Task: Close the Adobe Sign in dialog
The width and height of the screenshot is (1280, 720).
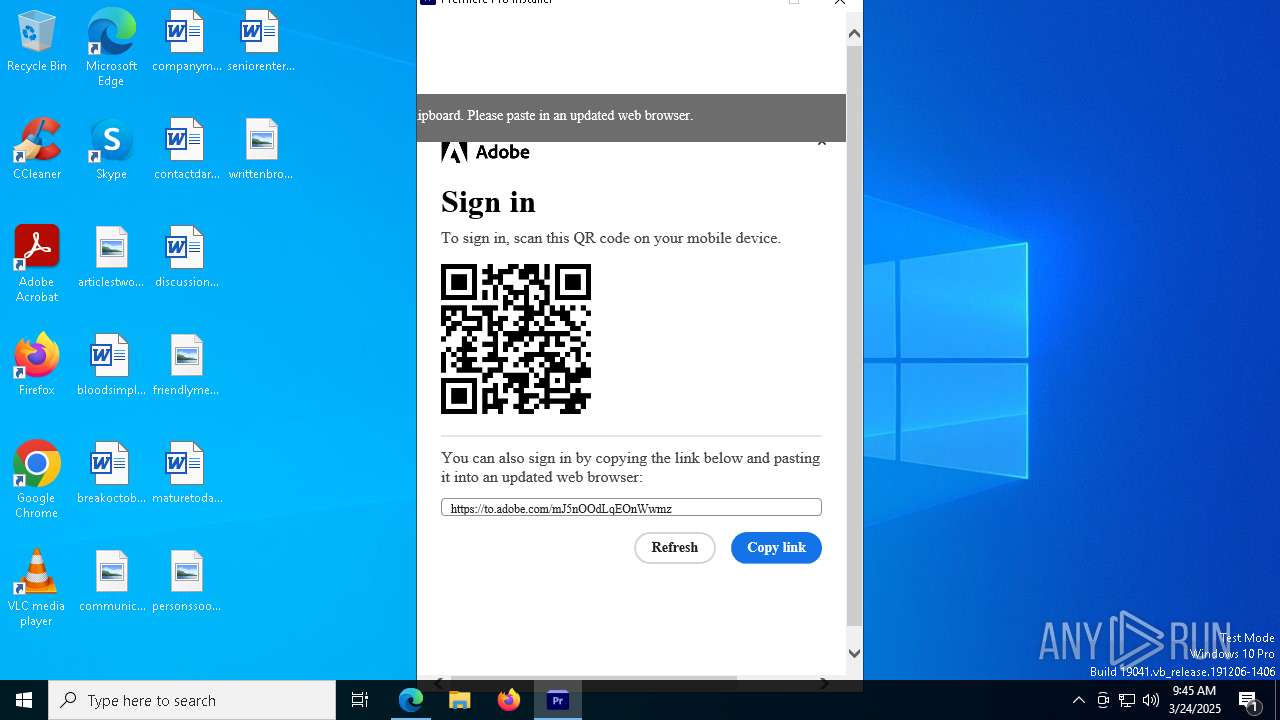Action: [x=822, y=143]
